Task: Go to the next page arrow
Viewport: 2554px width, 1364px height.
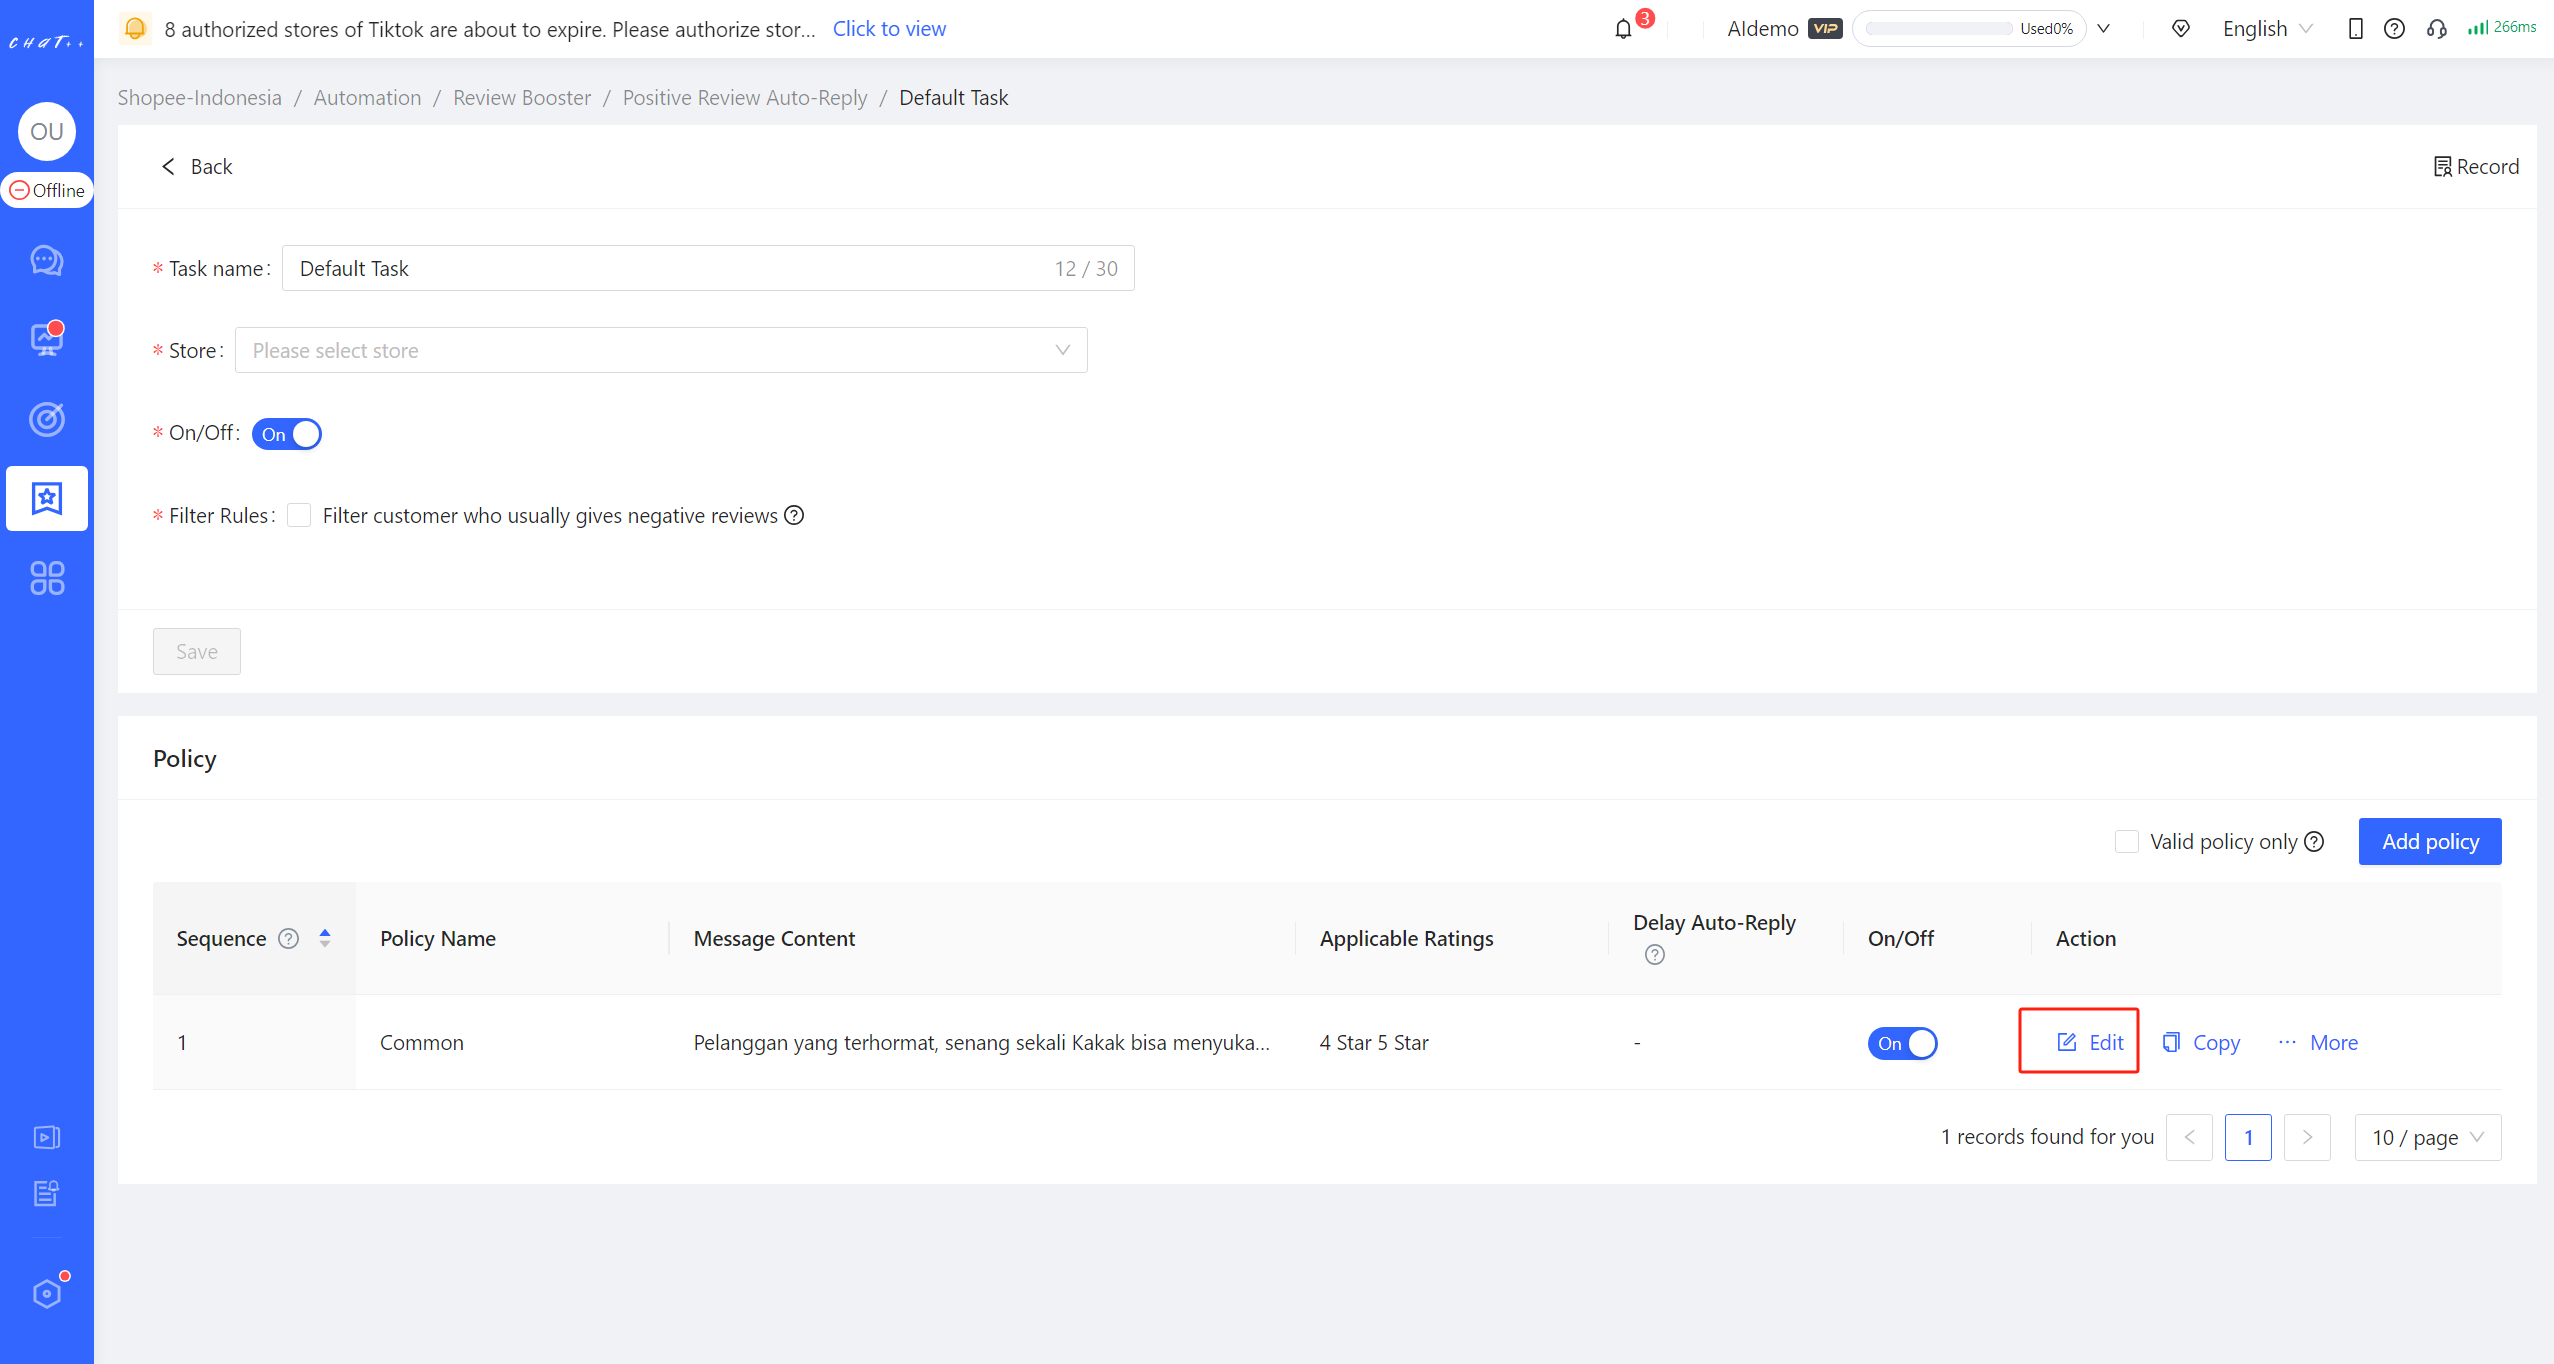Action: [2307, 1137]
